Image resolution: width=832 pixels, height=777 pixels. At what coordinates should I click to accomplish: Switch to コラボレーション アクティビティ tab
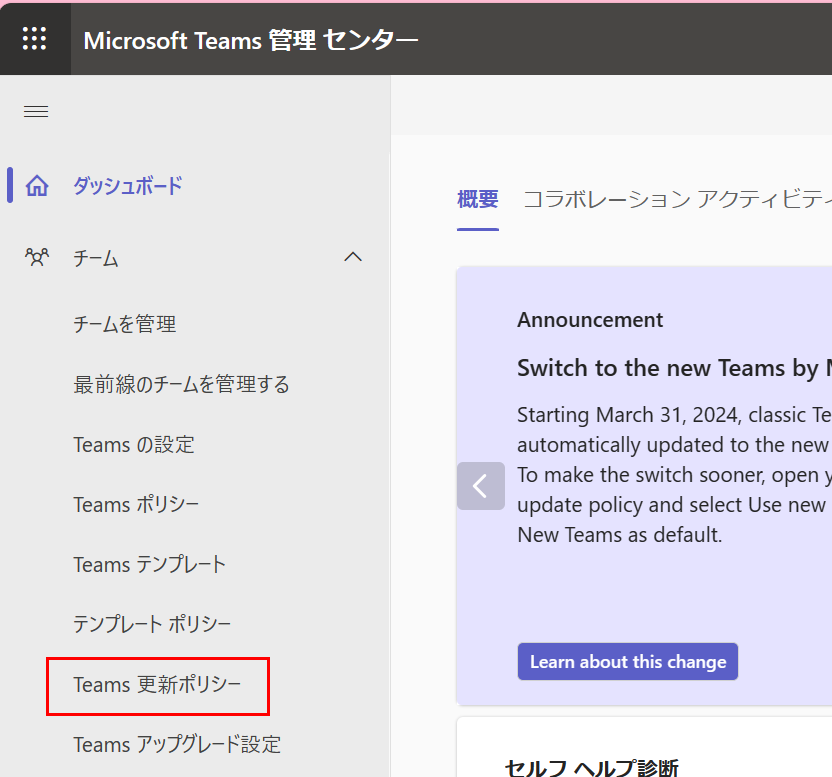pyautogui.click(x=677, y=200)
